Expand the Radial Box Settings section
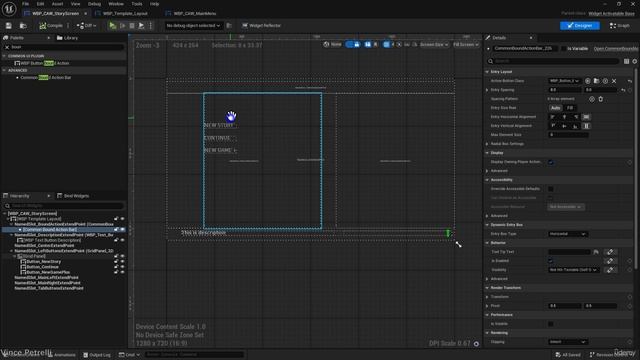Screen dimensions: 640x360 (x=487, y=144)
